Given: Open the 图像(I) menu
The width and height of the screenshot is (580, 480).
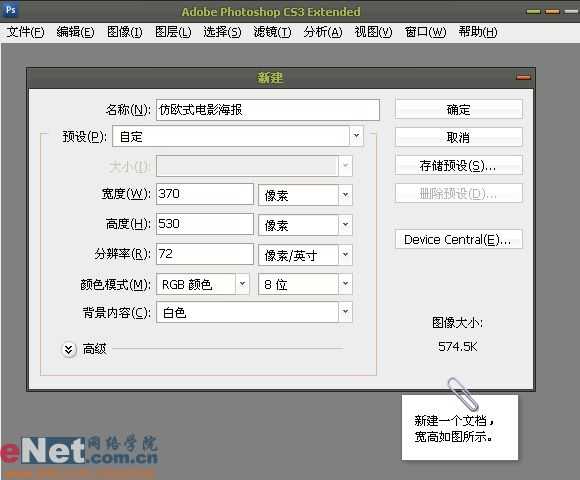Looking at the screenshot, I should (124, 32).
